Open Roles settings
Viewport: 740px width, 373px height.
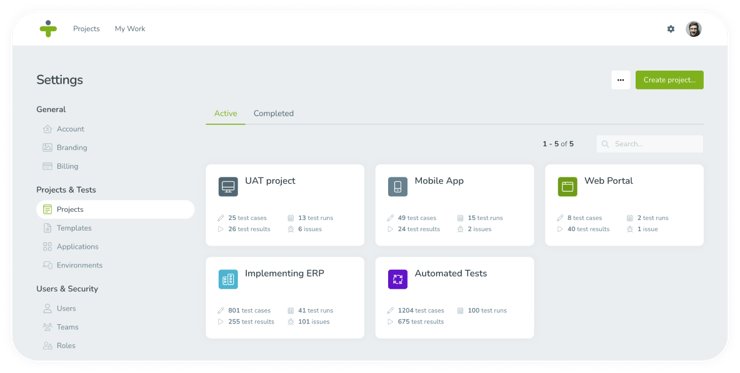pos(66,346)
